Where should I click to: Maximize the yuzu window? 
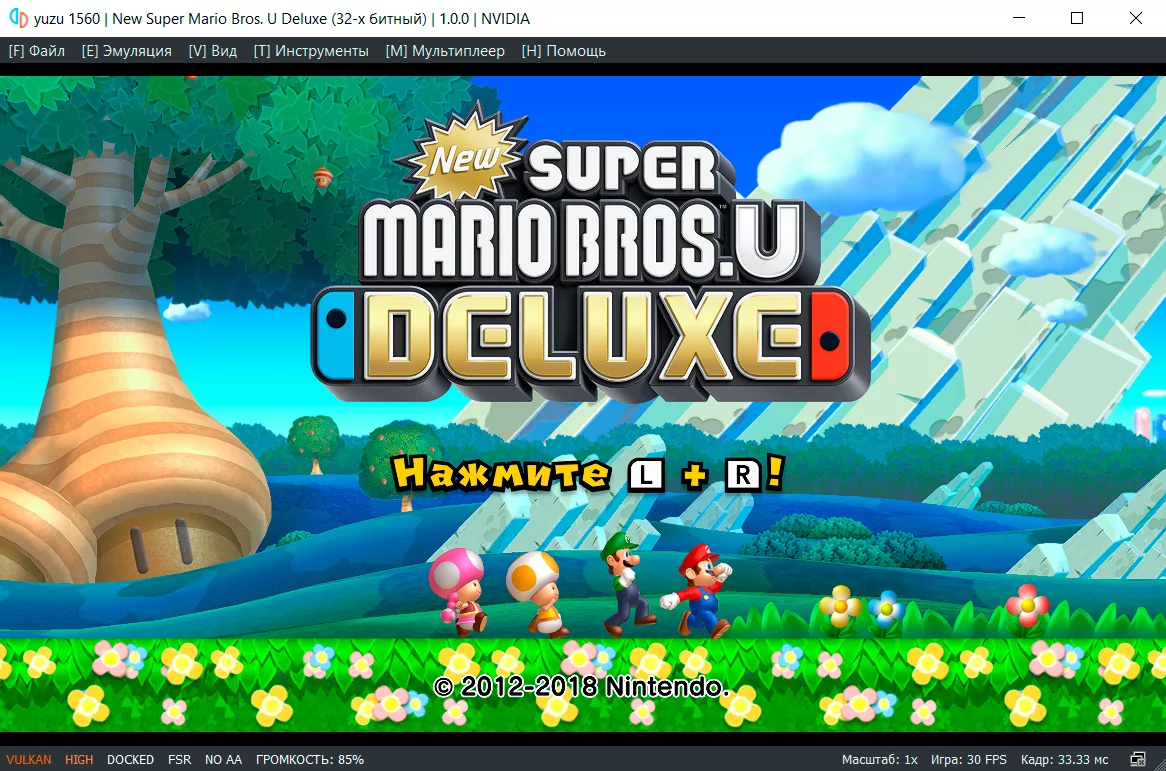(x=1077, y=18)
